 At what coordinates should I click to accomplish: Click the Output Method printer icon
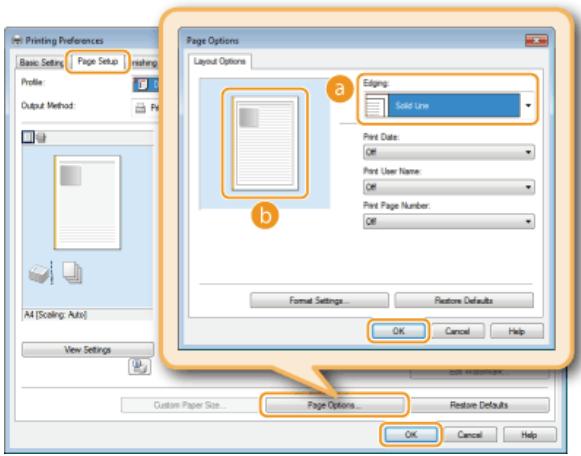[140, 108]
